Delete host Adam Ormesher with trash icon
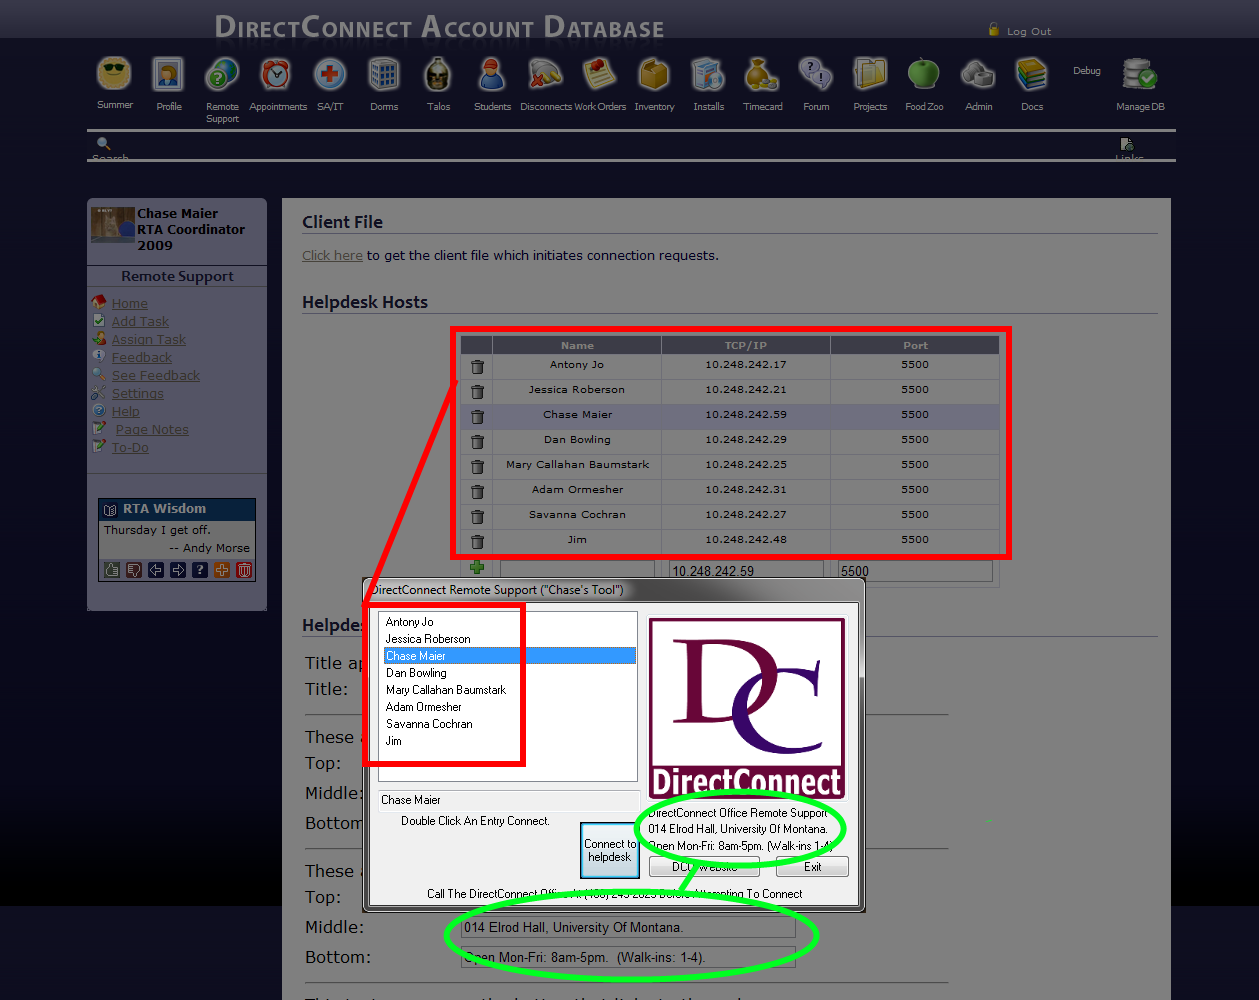The image size is (1259, 1000). pos(477,492)
